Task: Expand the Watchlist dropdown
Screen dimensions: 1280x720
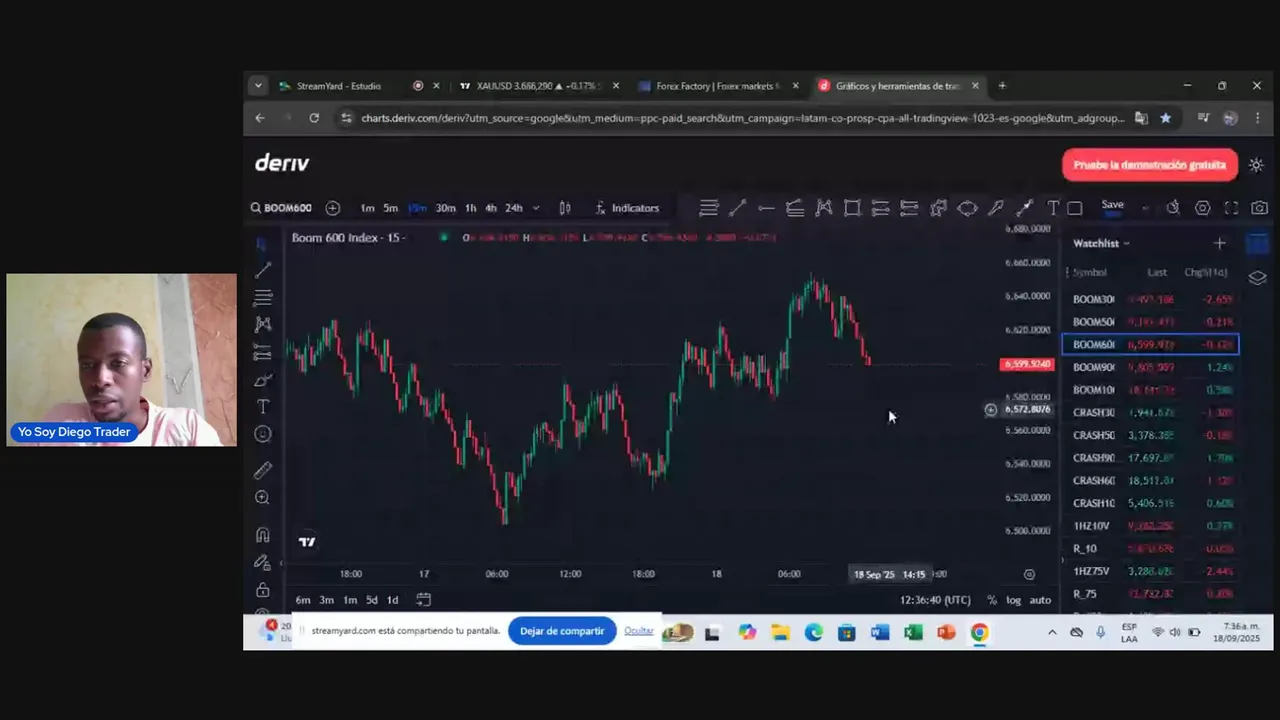Action: pyautogui.click(x=1101, y=243)
